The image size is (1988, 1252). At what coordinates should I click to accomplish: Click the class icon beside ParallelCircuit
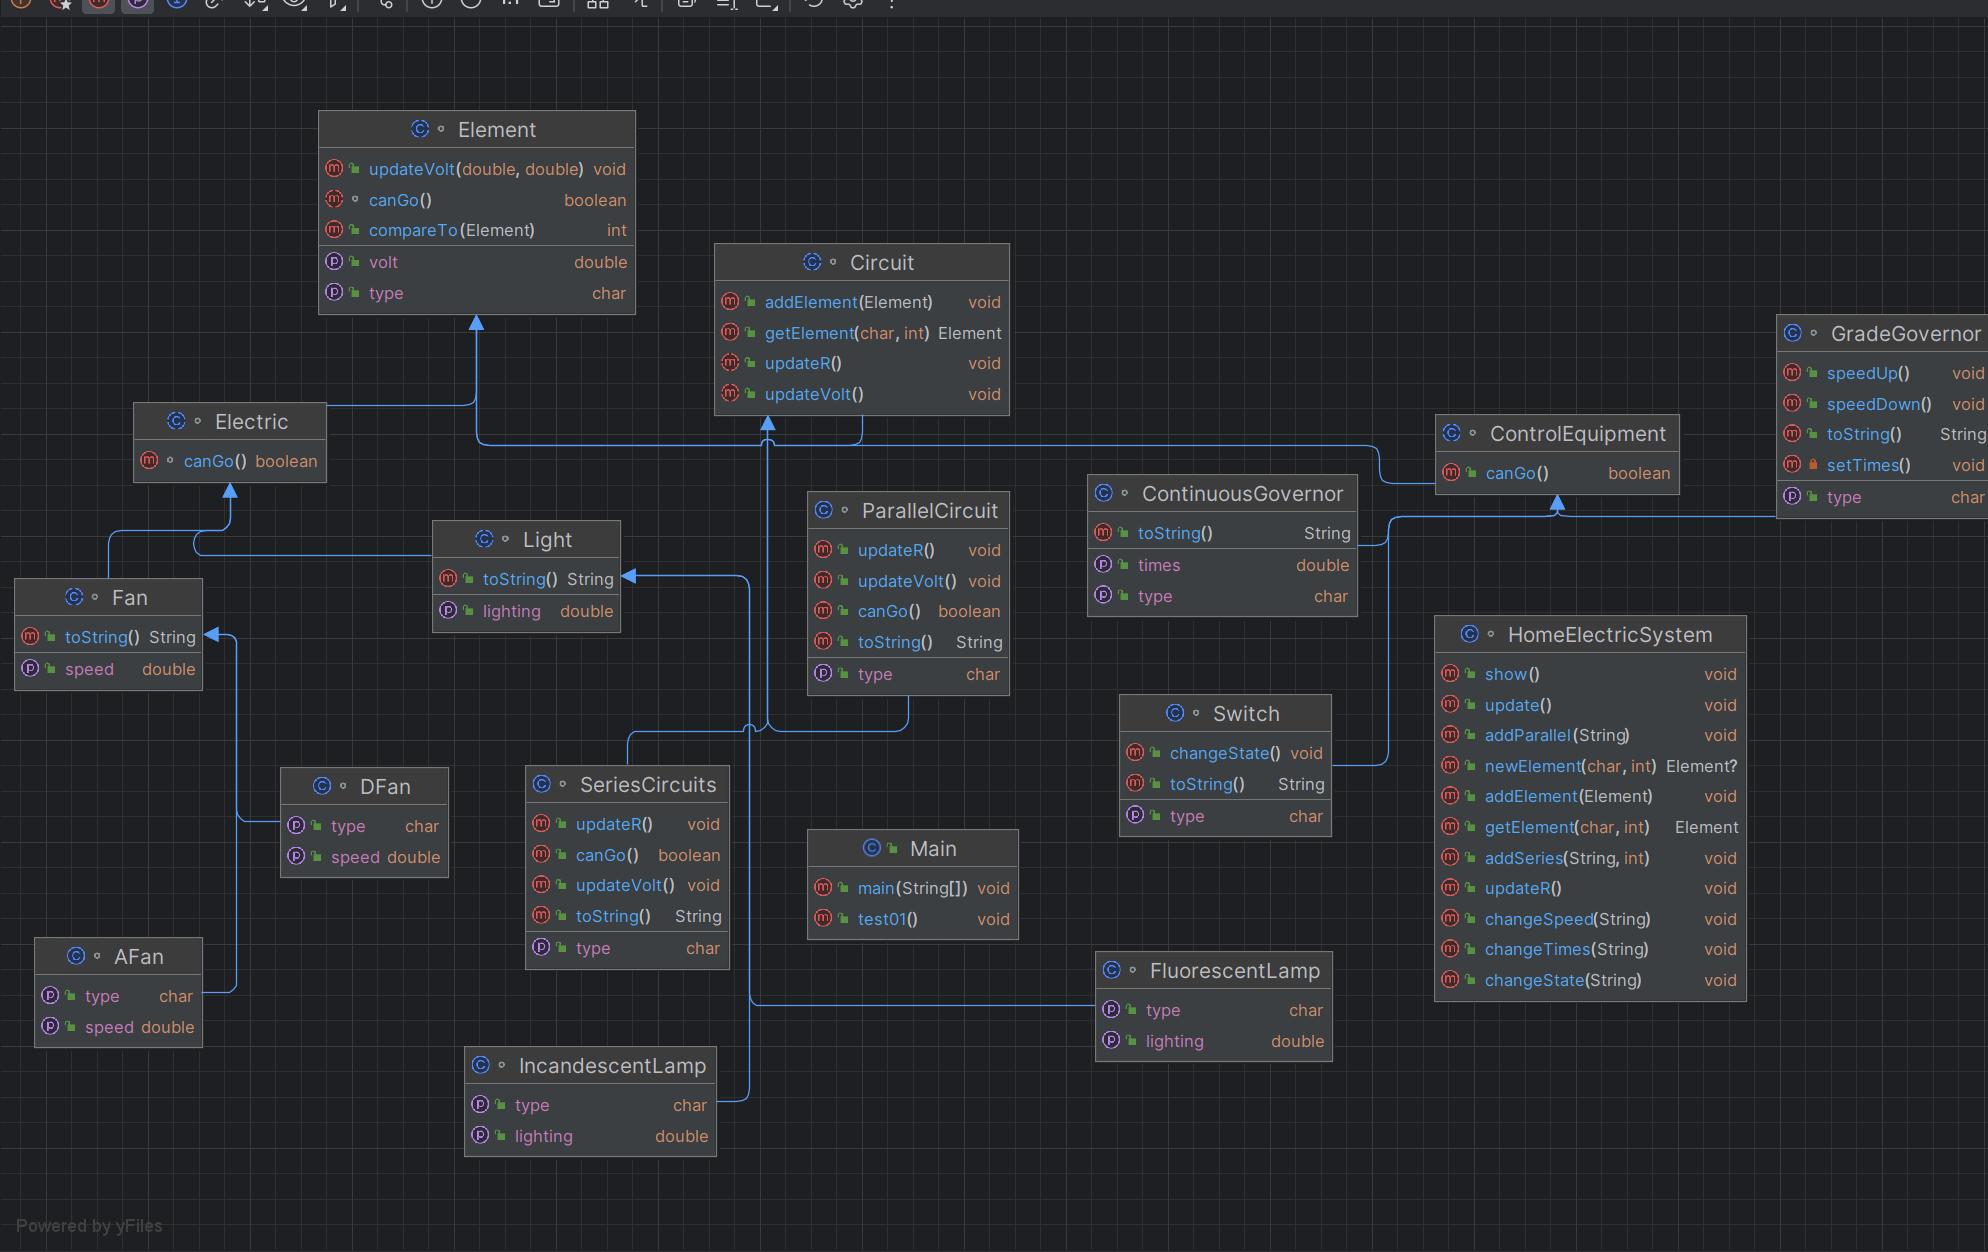pyautogui.click(x=824, y=510)
